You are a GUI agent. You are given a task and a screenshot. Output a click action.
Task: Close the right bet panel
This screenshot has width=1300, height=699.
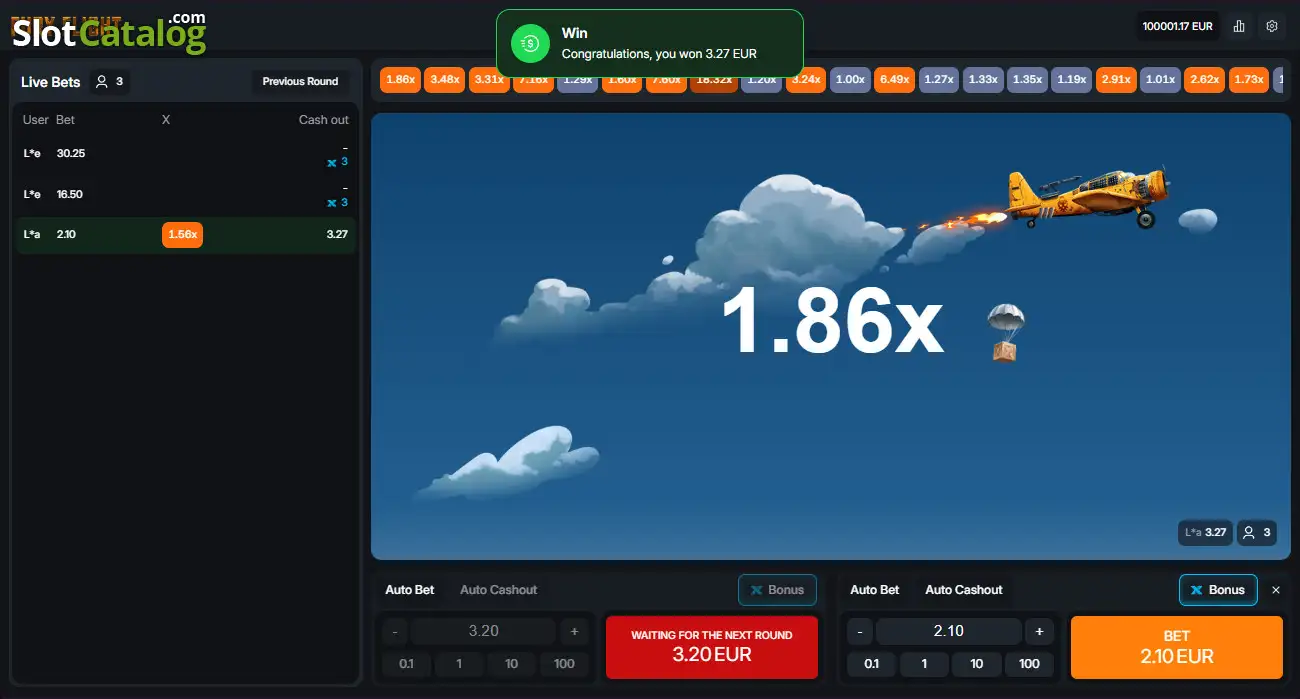[x=1276, y=590]
